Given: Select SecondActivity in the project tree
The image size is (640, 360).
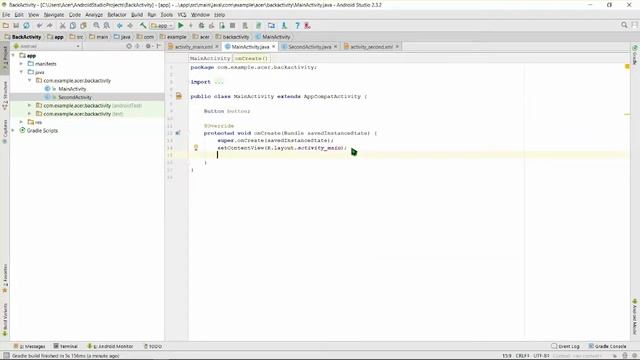Looking at the screenshot, I should click(x=75, y=97).
